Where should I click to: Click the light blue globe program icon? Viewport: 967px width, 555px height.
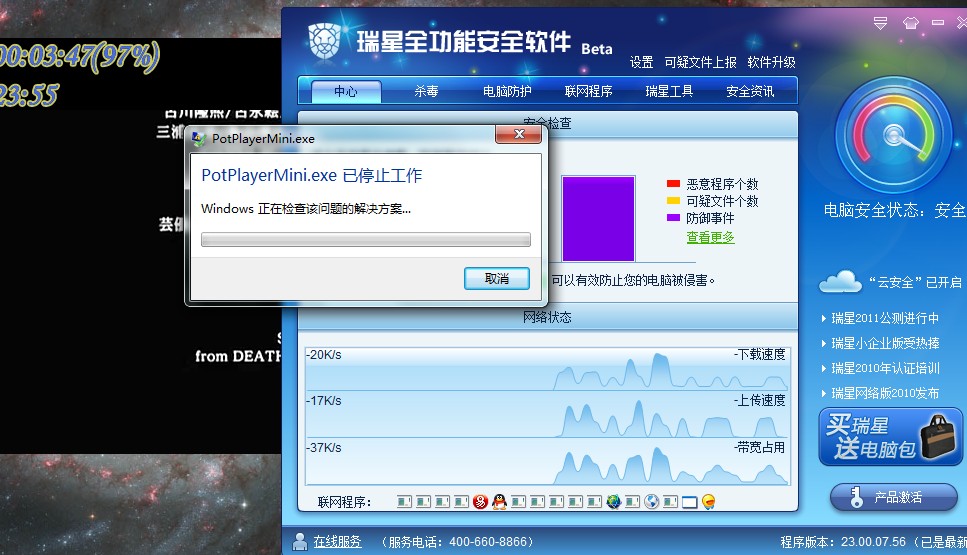[x=652, y=502]
